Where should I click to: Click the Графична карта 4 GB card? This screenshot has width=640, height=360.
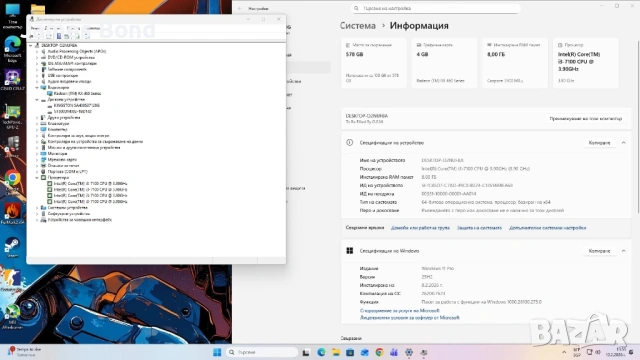(x=444, y=63)
